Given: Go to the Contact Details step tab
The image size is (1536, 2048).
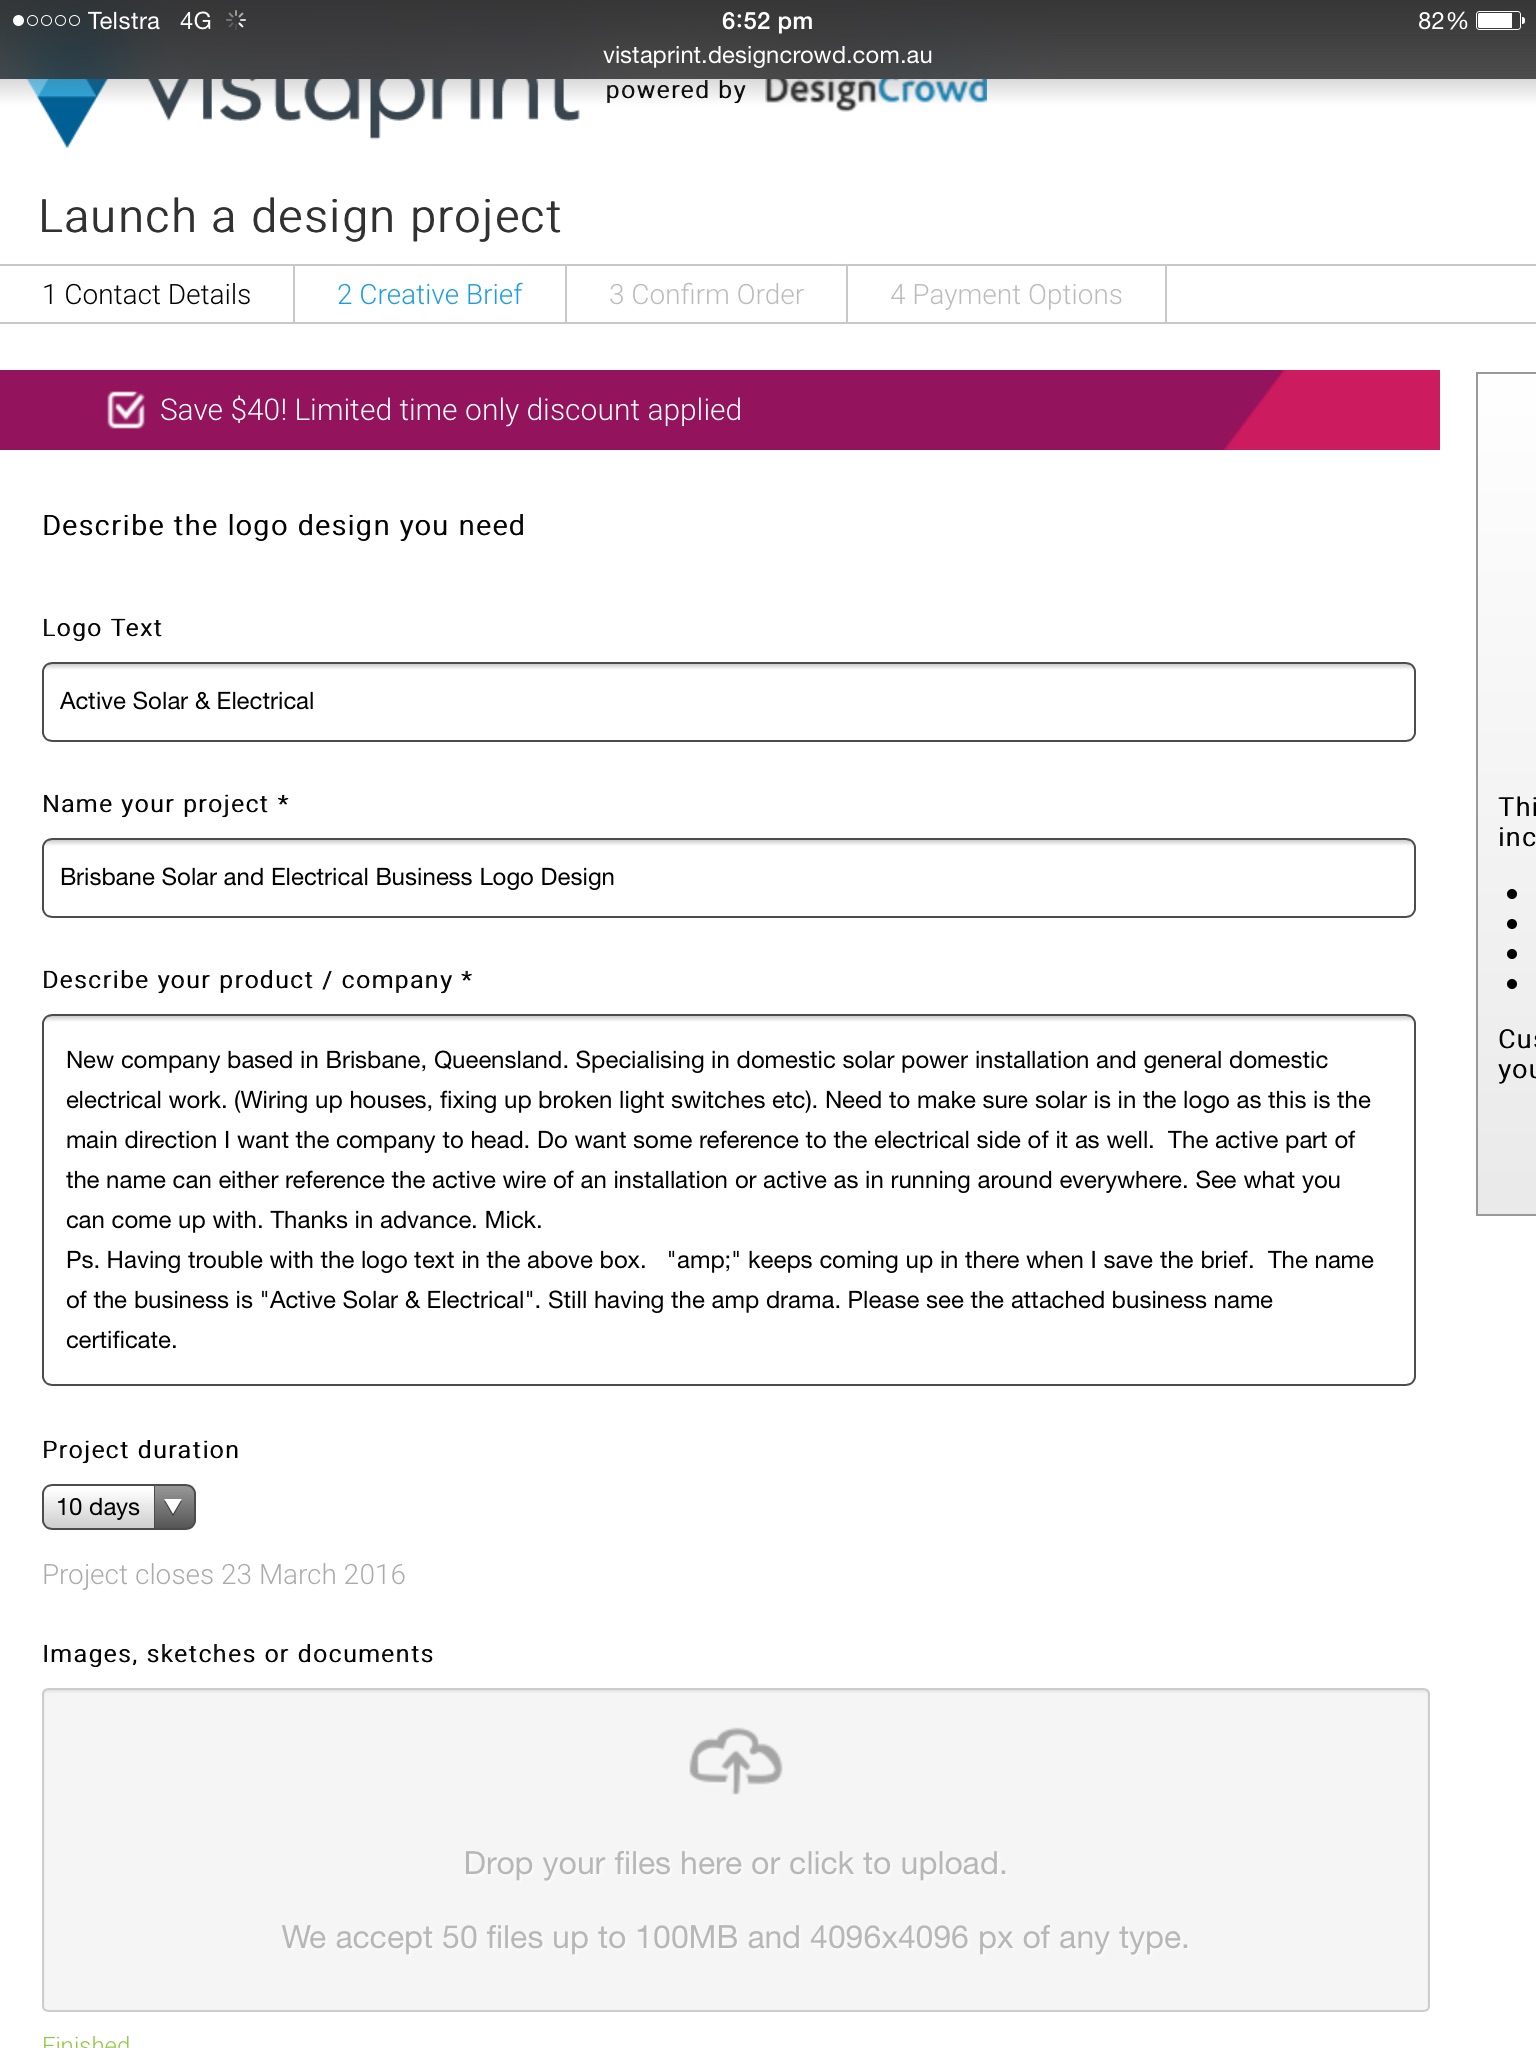Looking at the screenshot, I should (146, 295).
